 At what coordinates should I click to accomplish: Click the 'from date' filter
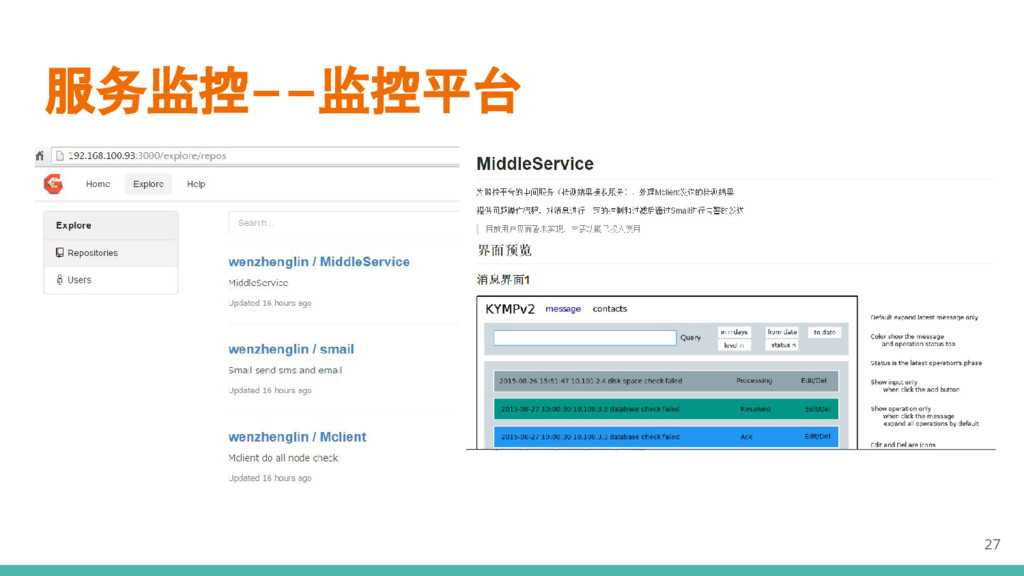782,332
